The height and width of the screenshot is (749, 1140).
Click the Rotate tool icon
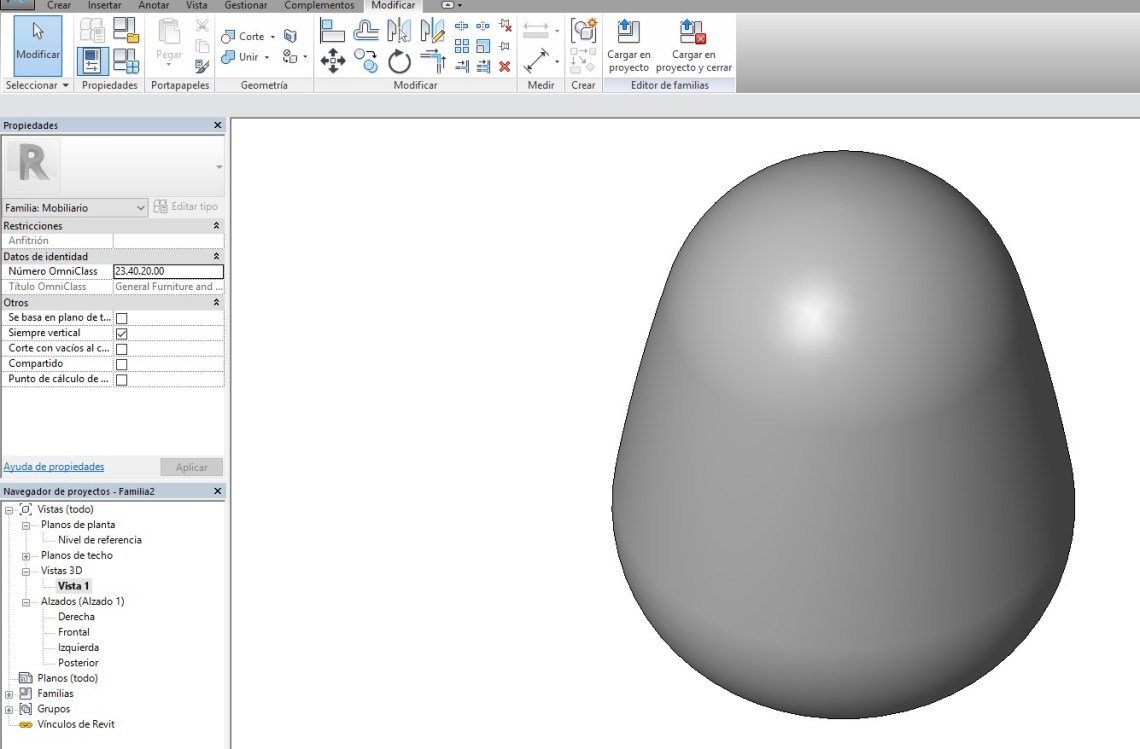tap(399, 62)
